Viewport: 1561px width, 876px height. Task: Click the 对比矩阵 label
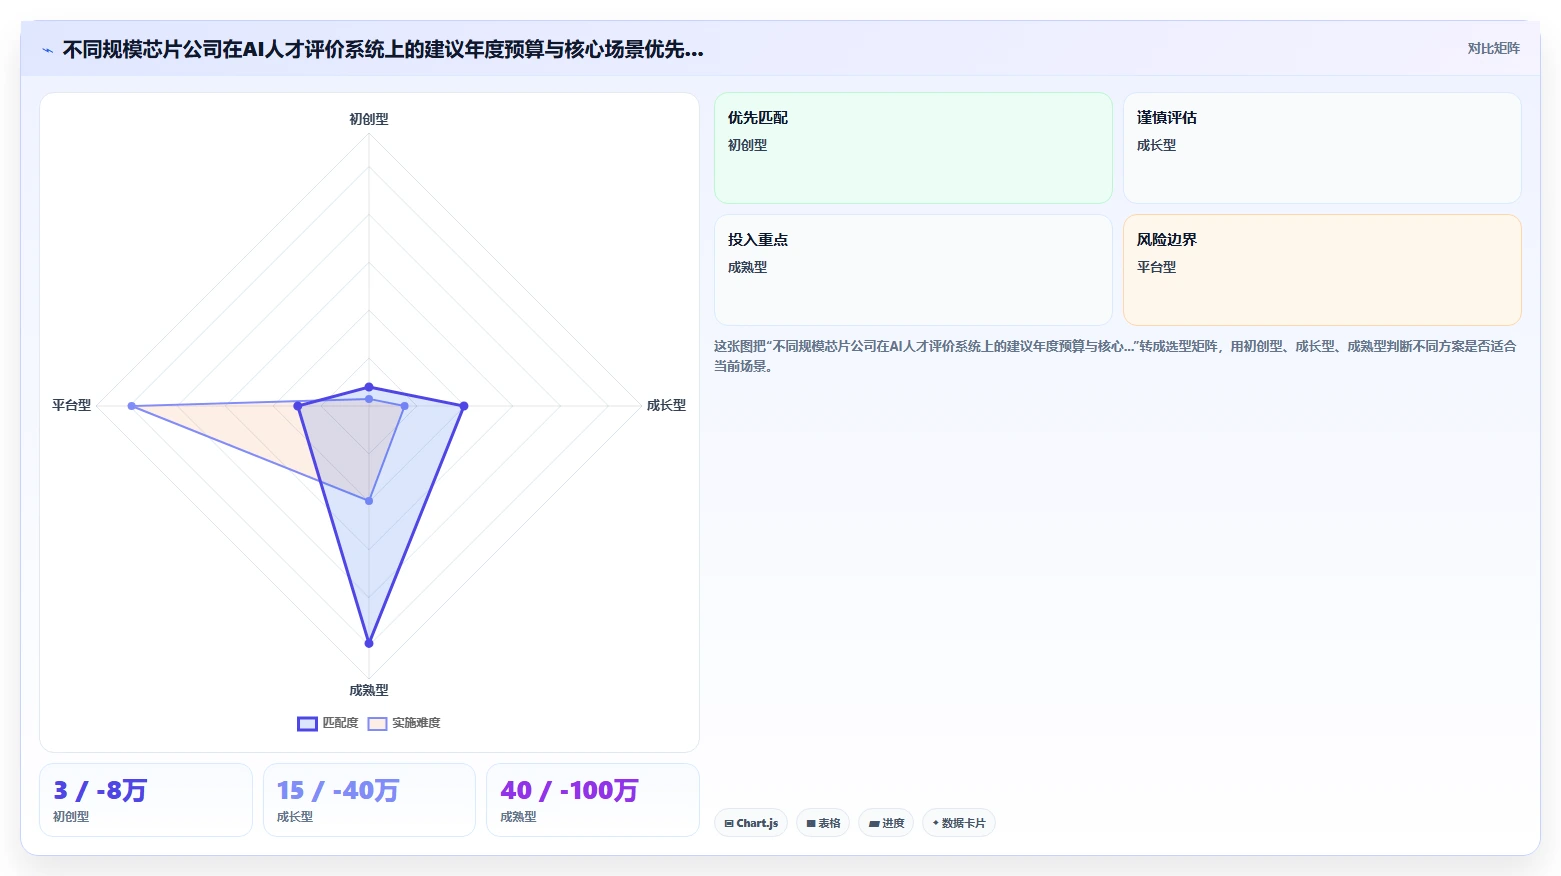point(1493,49)
